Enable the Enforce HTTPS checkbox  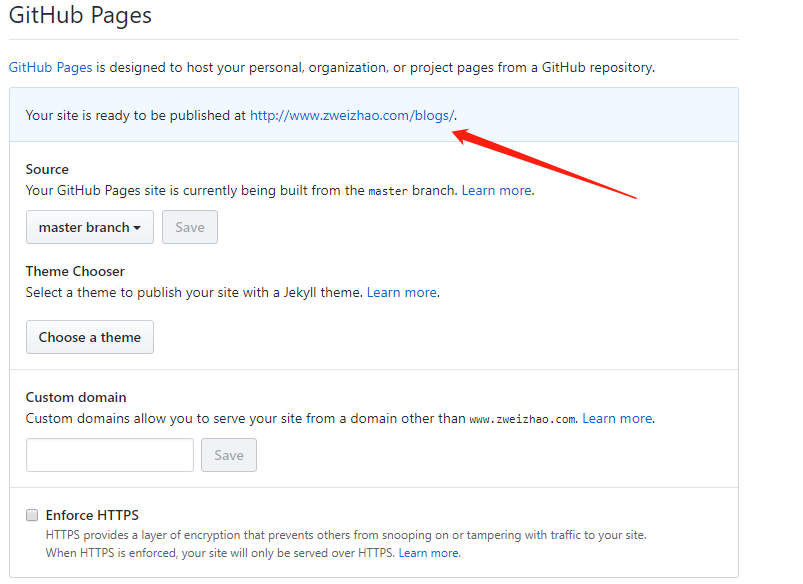point(33,515)
